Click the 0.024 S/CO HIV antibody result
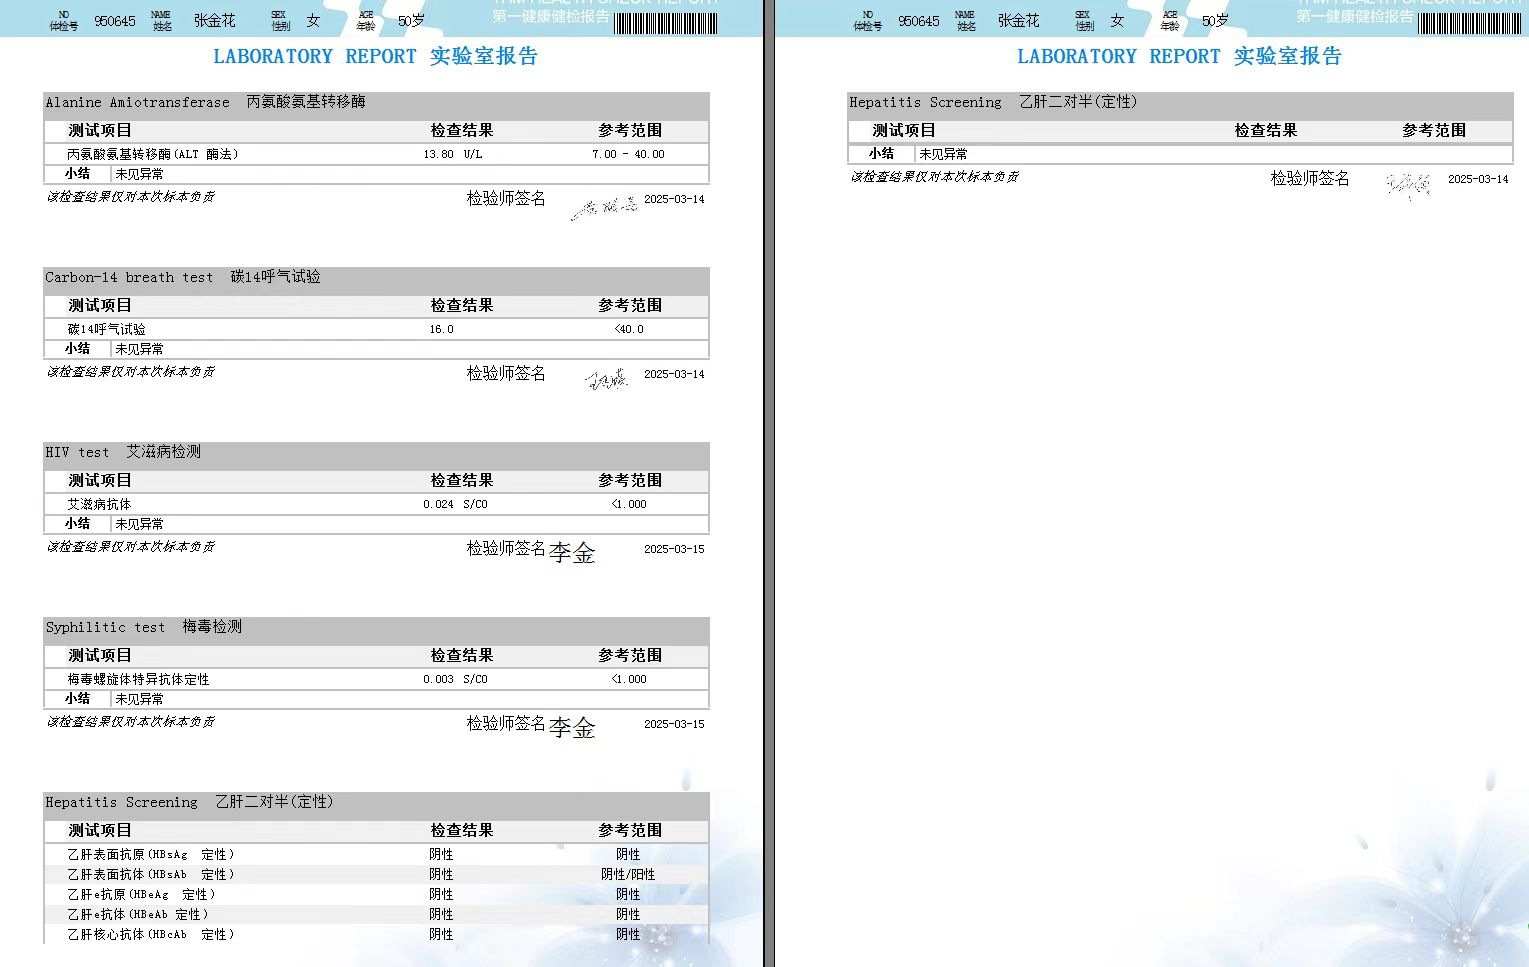 coord(455,504)
